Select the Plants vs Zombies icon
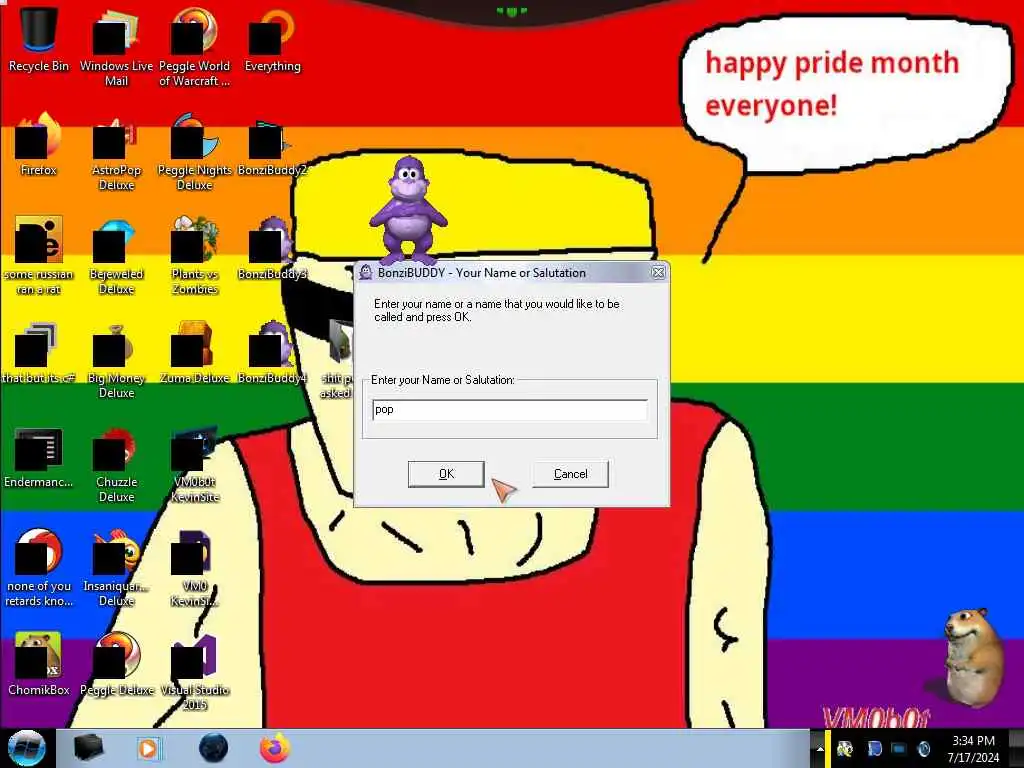This screenshot has width=1024, height=768. [x=194, y=255]
